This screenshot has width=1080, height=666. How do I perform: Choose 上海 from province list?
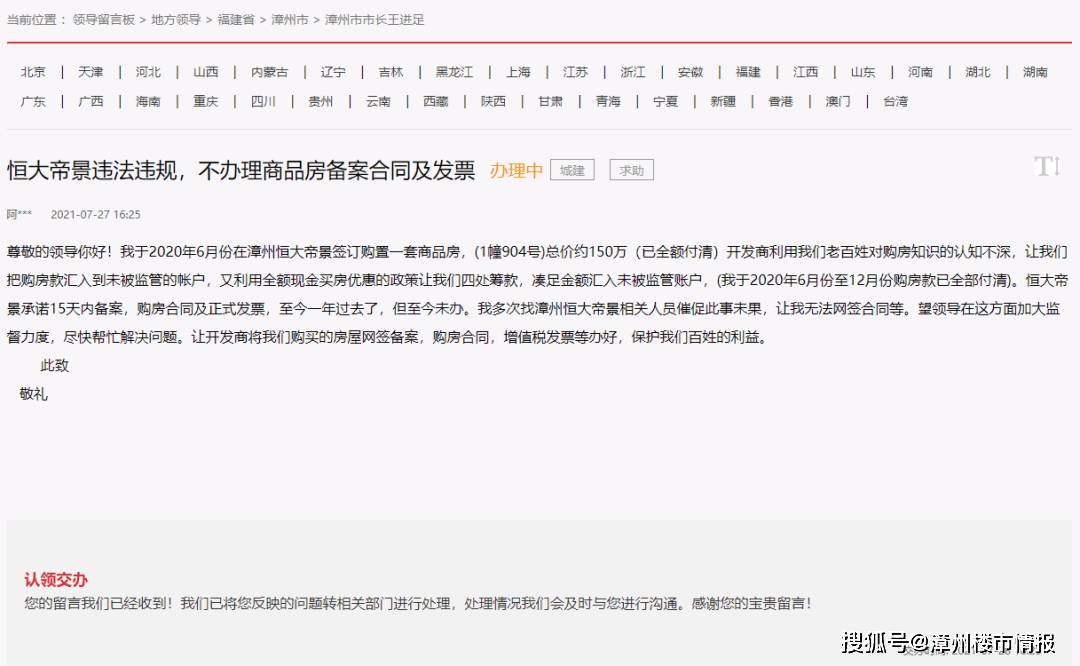point(518,72)
